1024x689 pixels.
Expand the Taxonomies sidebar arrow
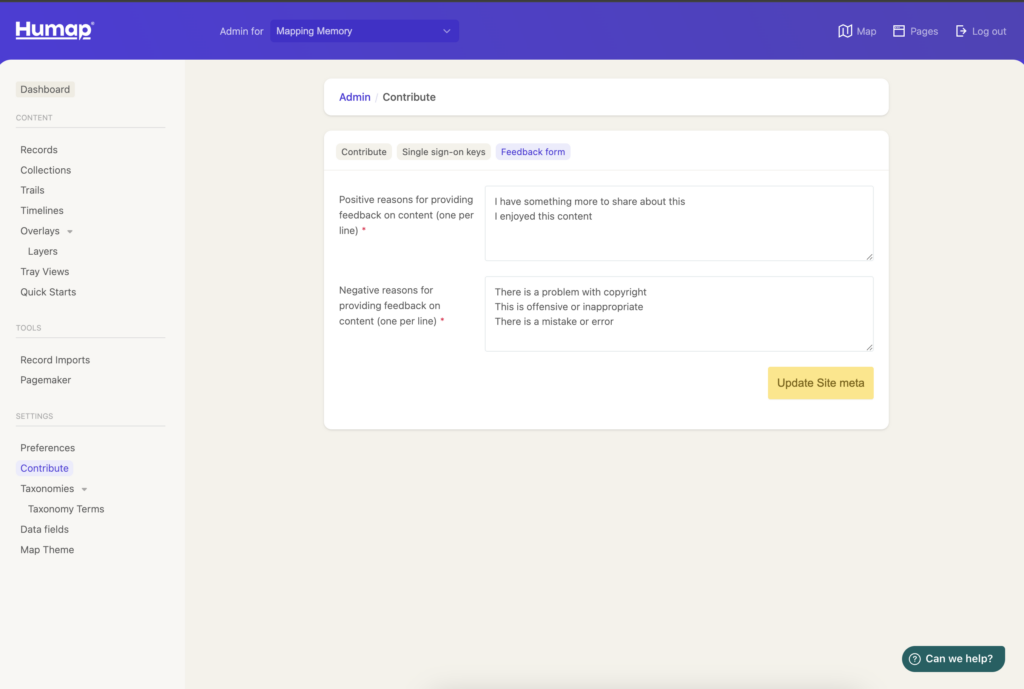click(84, 489)
